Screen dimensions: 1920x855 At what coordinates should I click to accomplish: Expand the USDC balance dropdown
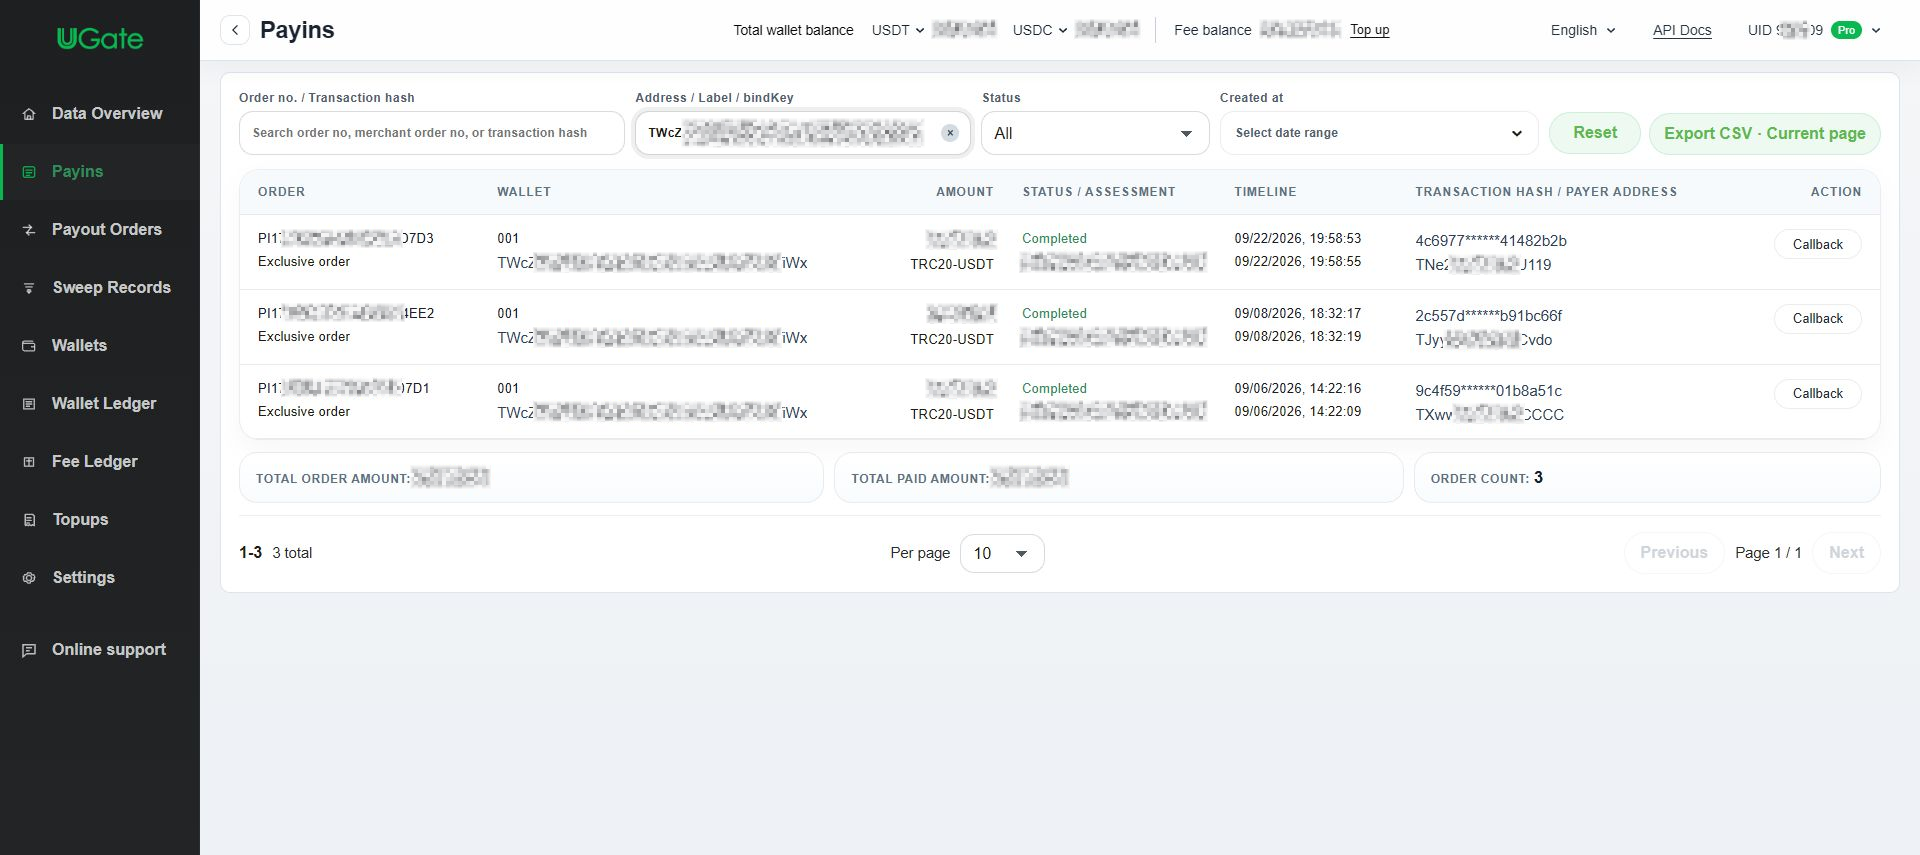[x=1039, y=30]
